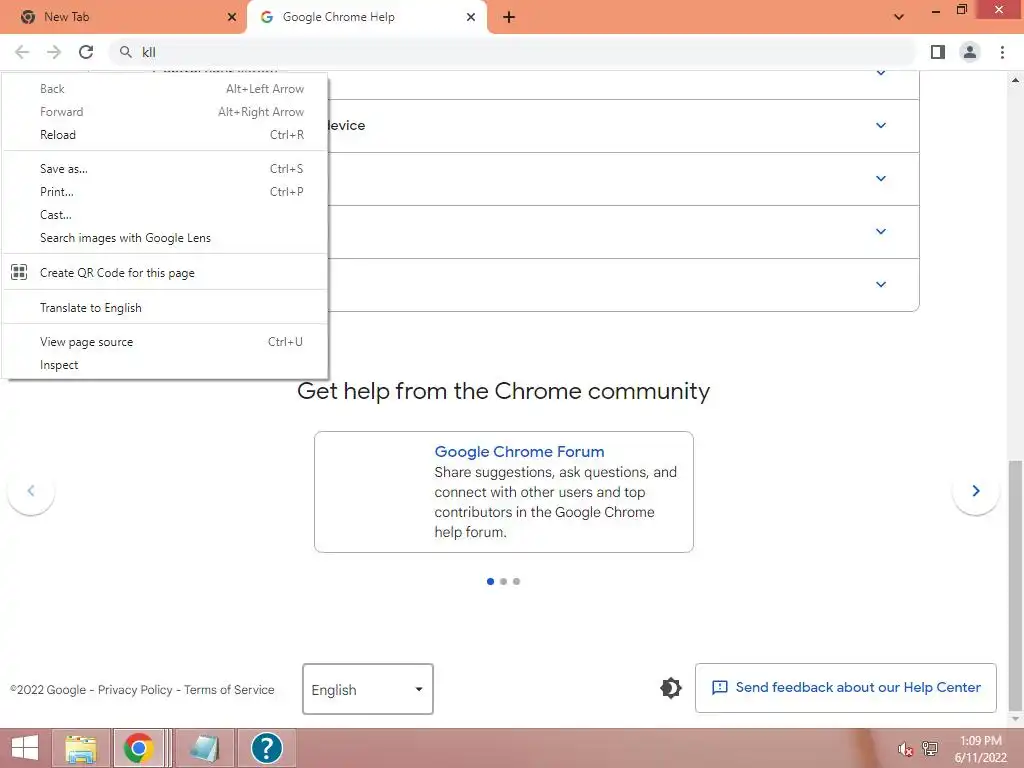The height and width of the screenshot is (768, 1024).
Task: Click the vertical scrollbar thumb
Action: pos(1016,584)
